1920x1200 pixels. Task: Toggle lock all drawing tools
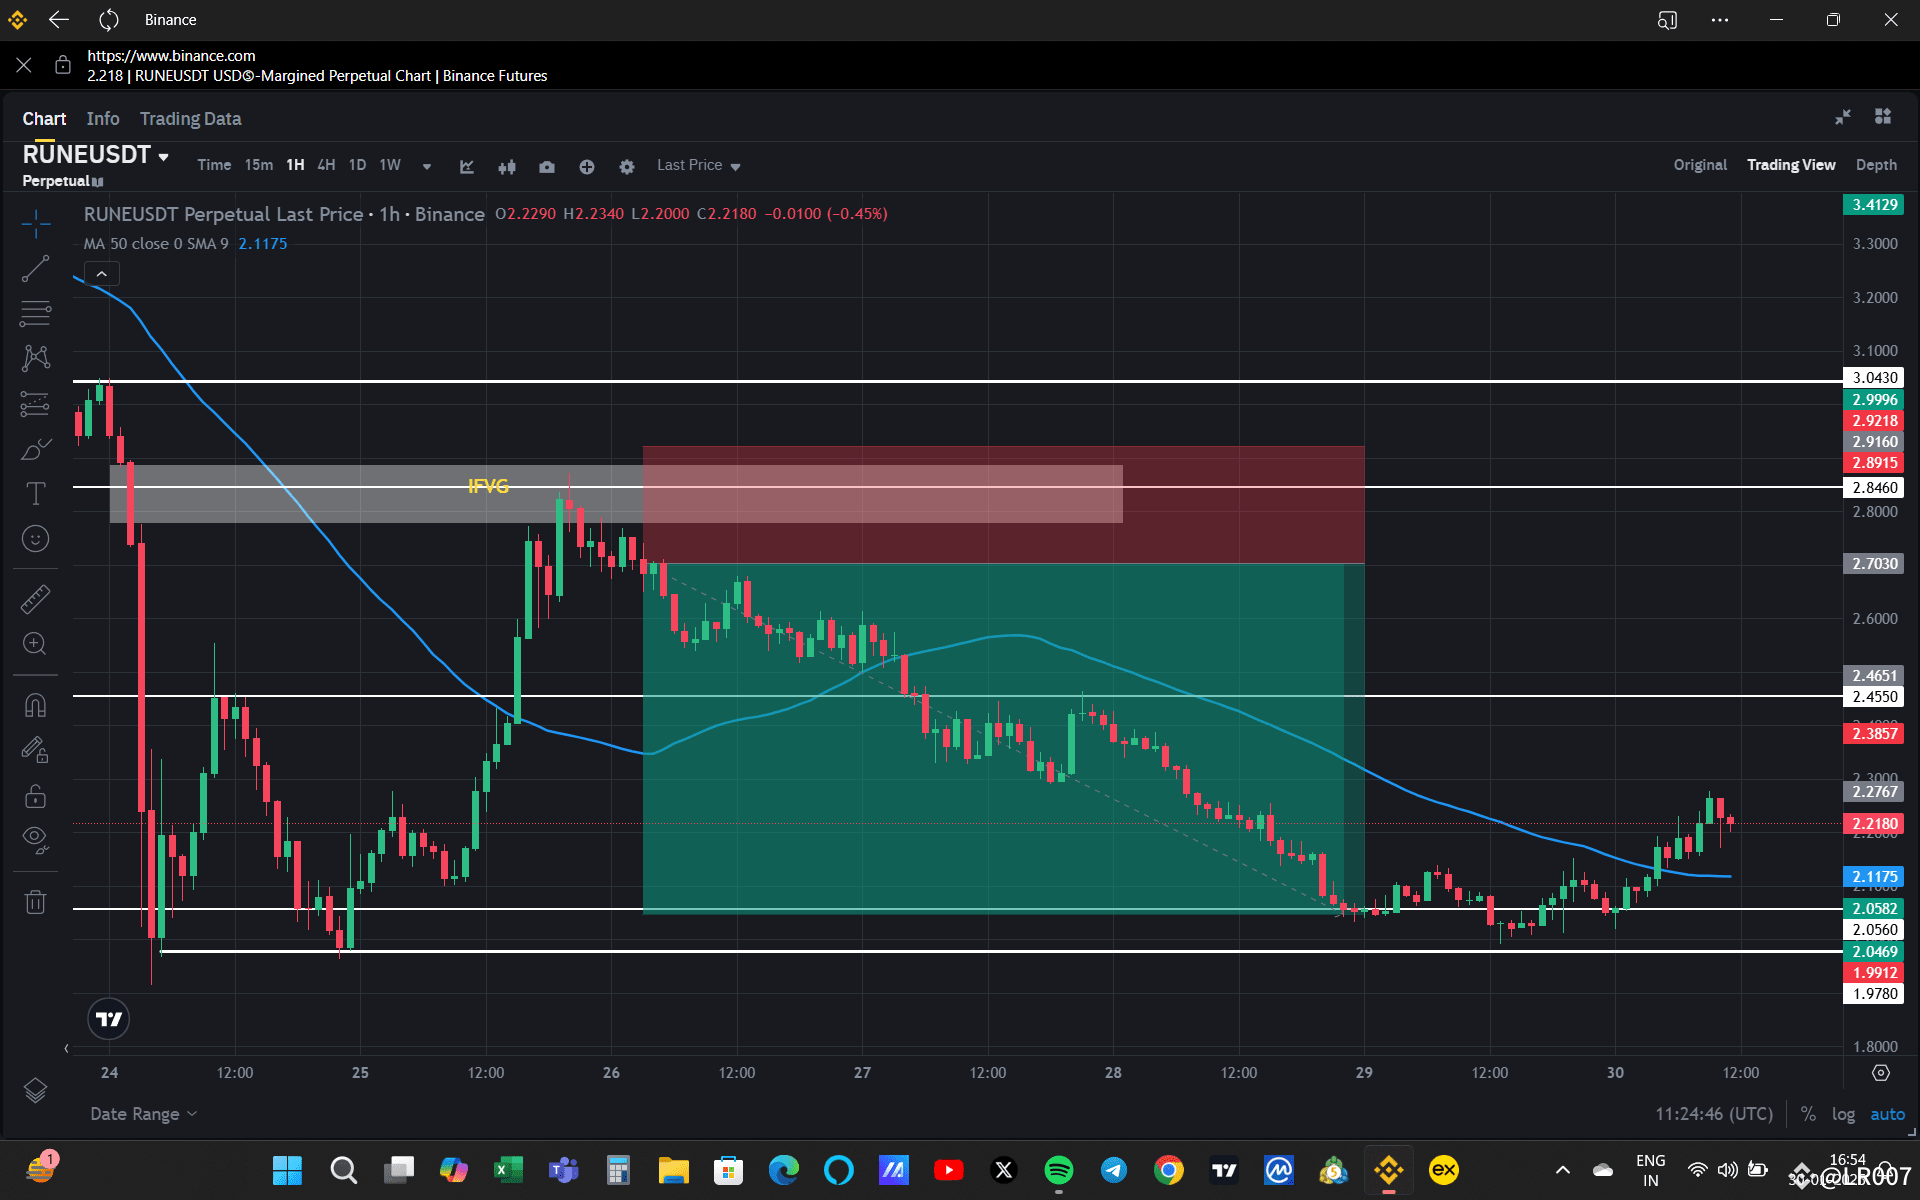[x=35, y=796]
